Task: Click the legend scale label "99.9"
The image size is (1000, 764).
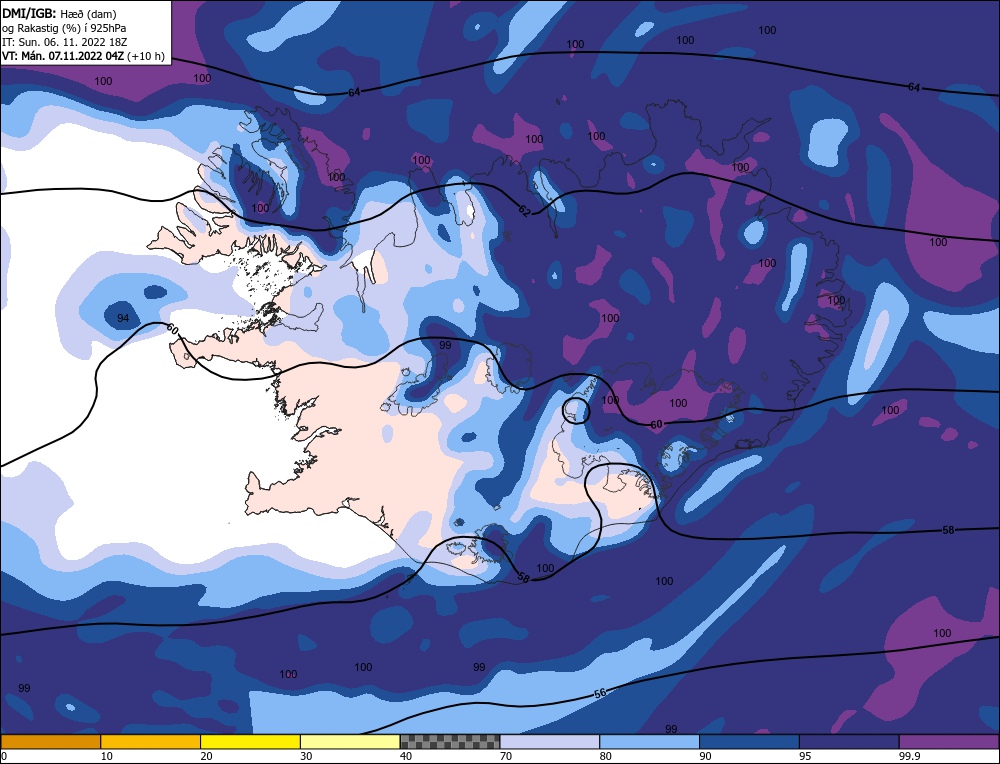Action: click(908, 756)
